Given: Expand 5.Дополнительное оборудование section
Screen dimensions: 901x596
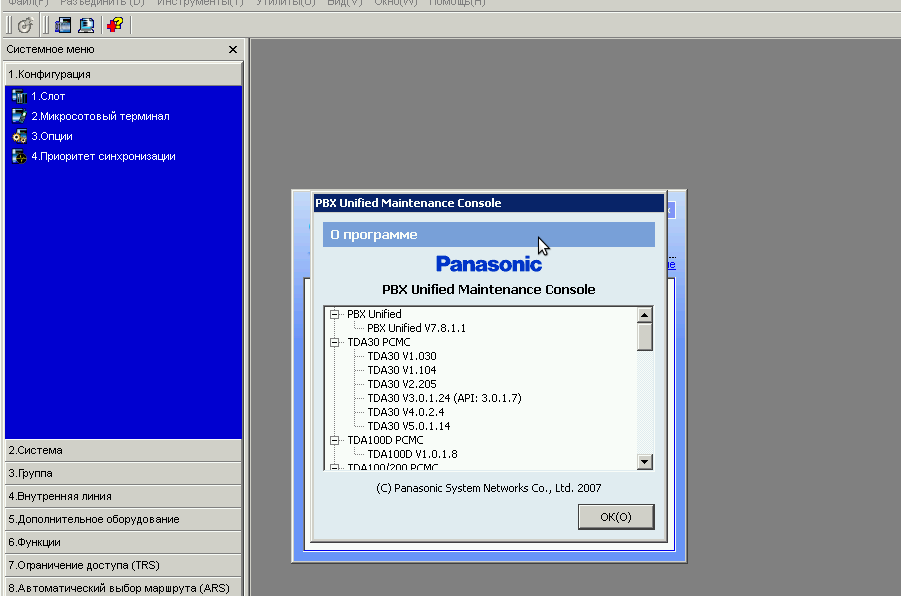Looking at the screenshot, I should [x=124, y=520].
